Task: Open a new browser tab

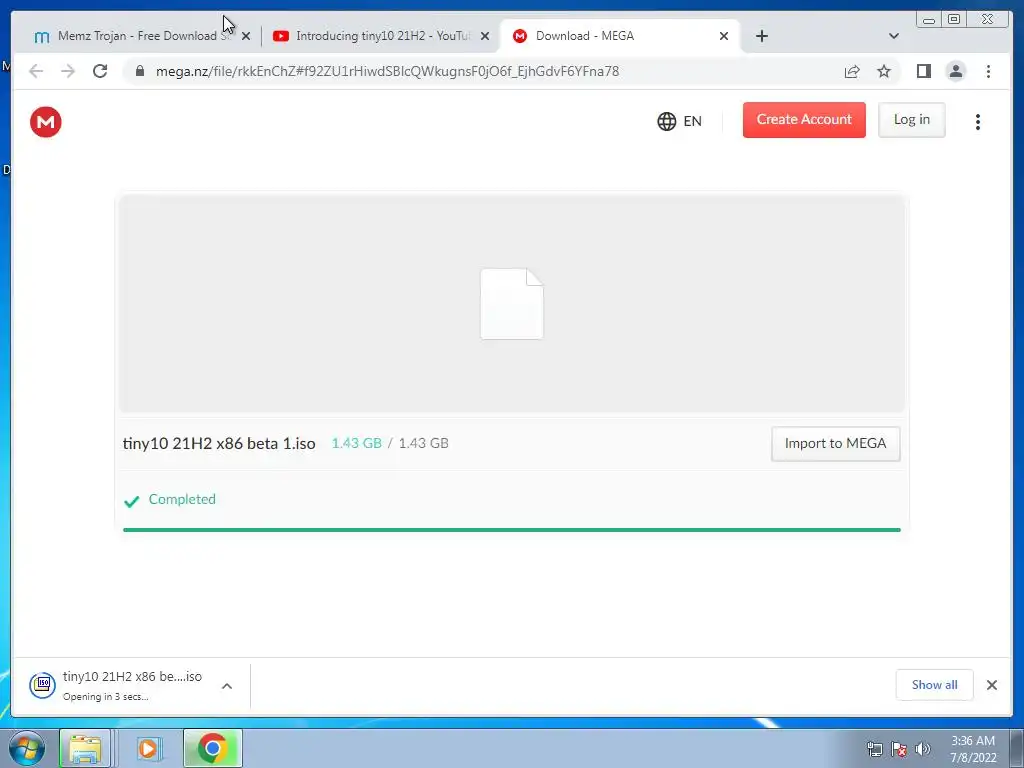Action: (x=761, y=36)
